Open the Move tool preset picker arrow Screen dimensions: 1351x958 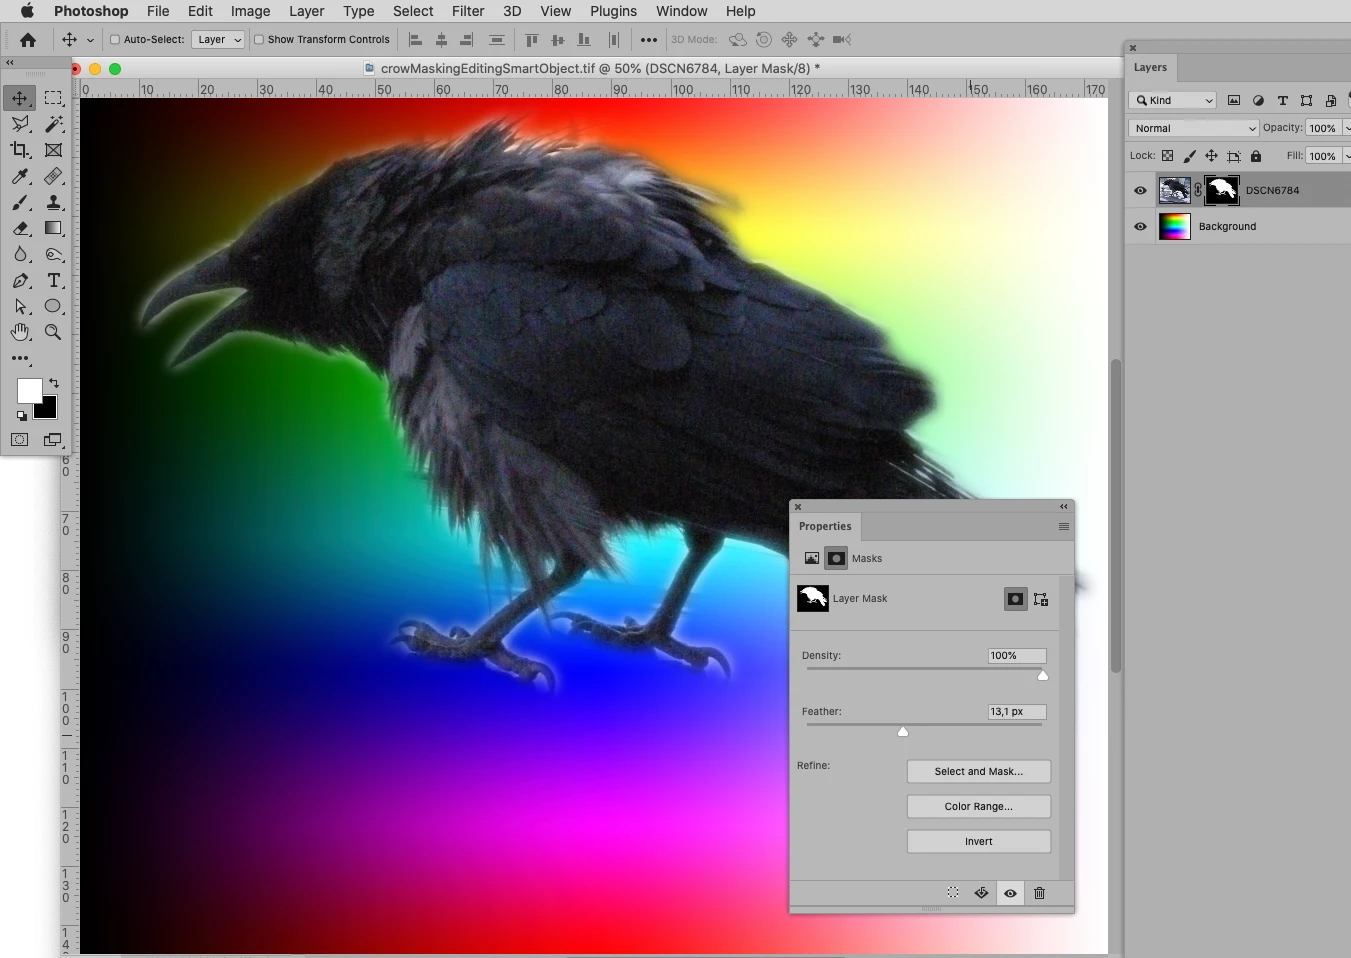point(90,40)
